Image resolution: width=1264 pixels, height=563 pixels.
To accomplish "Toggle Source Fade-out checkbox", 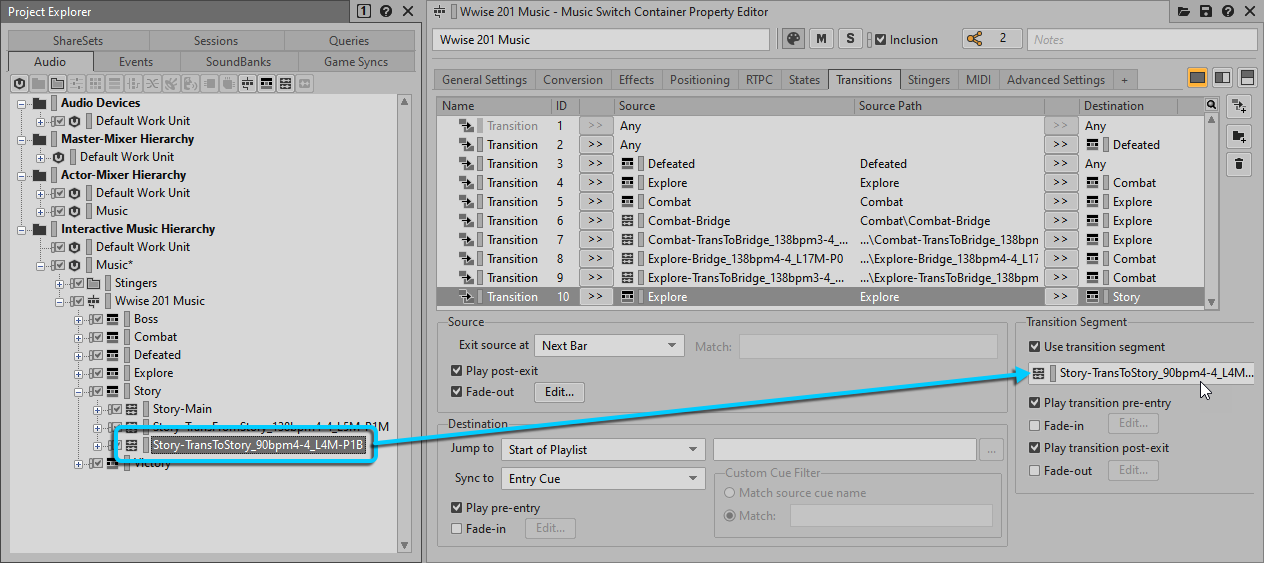I will pyautogui.click(x=457, y=392).
